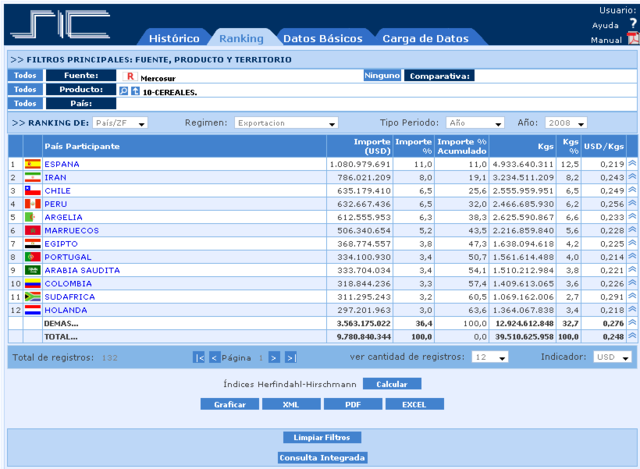Open the COLOMBIA country link
640x469 pixels.
click(68, 284)
